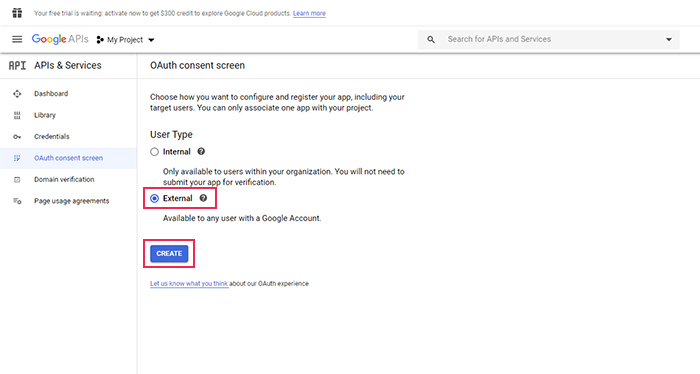
Task: Click the project hexagon icon beside My Project
Action: pyautogui.click(x=100, y=40)
